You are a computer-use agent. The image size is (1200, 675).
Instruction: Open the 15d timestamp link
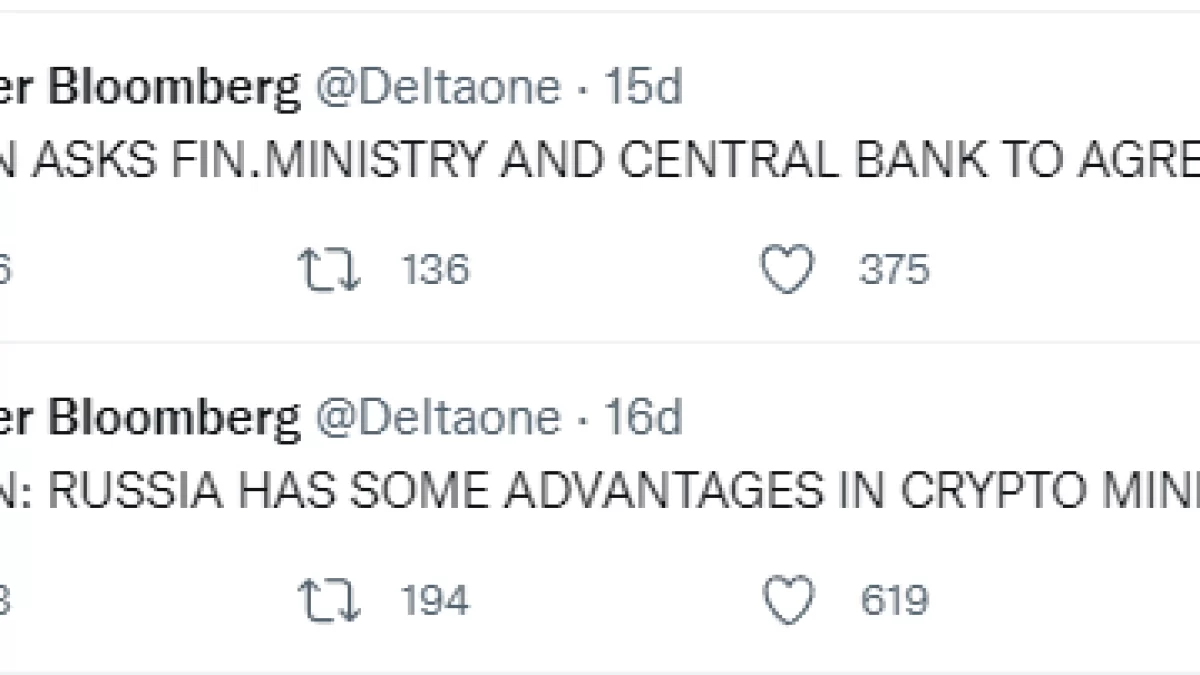click(x=644, y=88)
